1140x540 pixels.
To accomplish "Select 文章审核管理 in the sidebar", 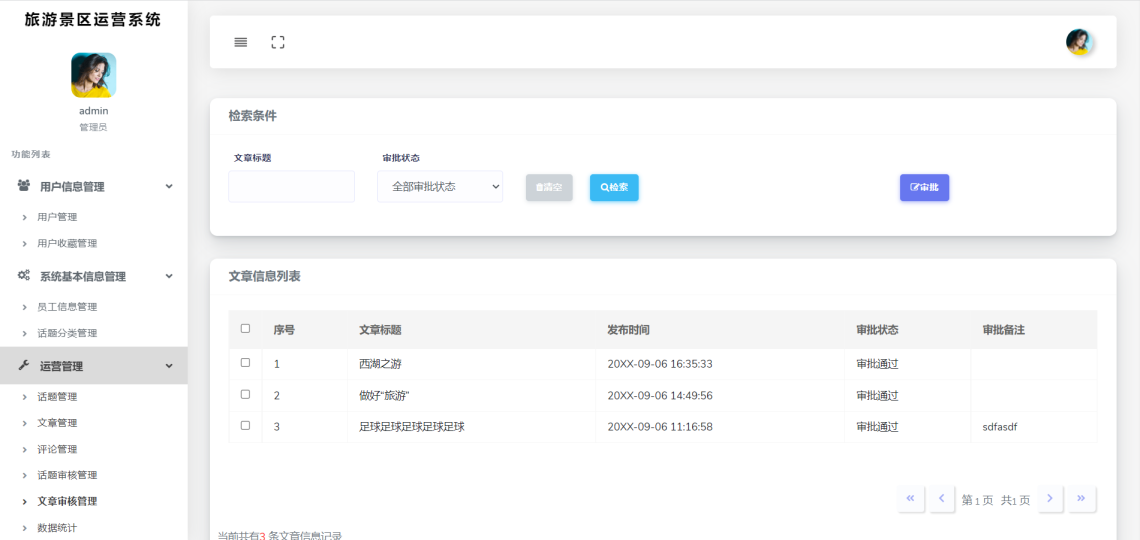I will [68, 501].
